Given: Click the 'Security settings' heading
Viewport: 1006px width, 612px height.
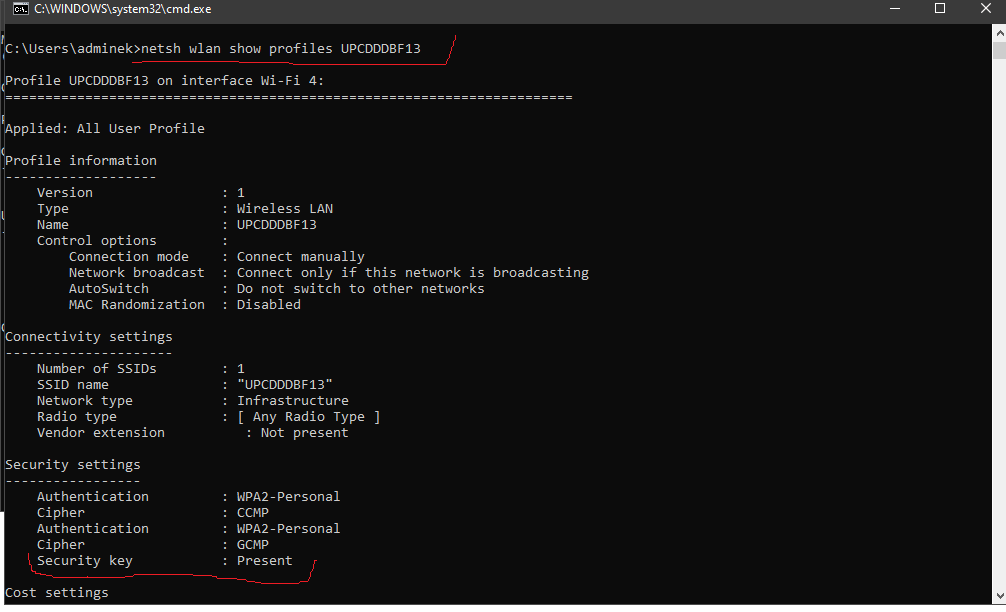Looking at the screenshot, I should tap(73, 464).
